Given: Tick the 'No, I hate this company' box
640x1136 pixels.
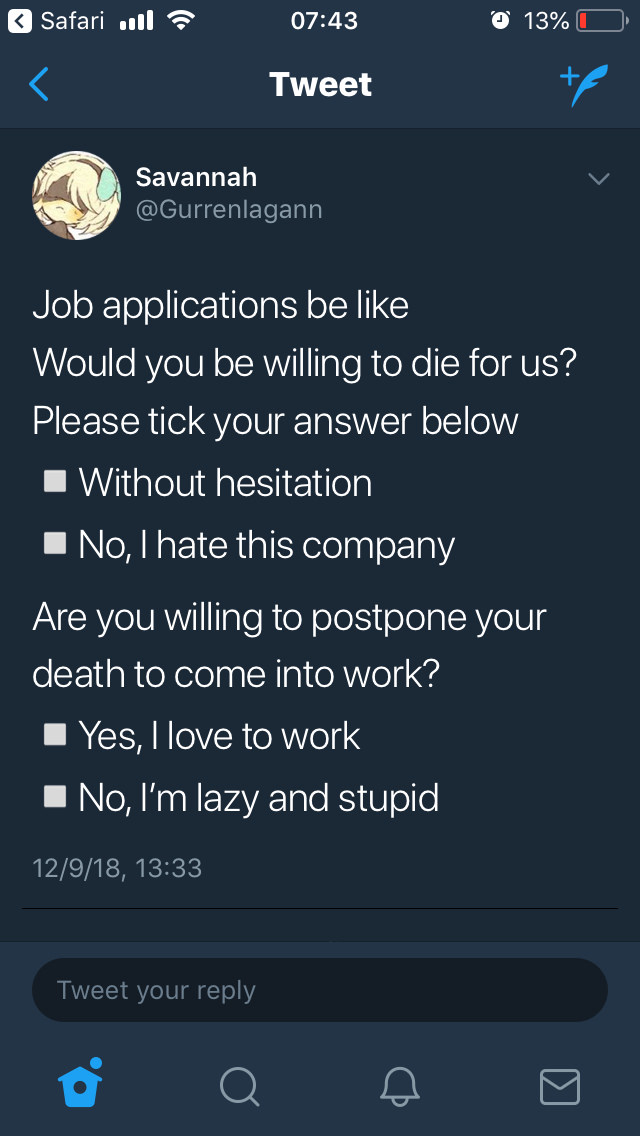Looking at the screenshot, I should click(x=55, y=545).
